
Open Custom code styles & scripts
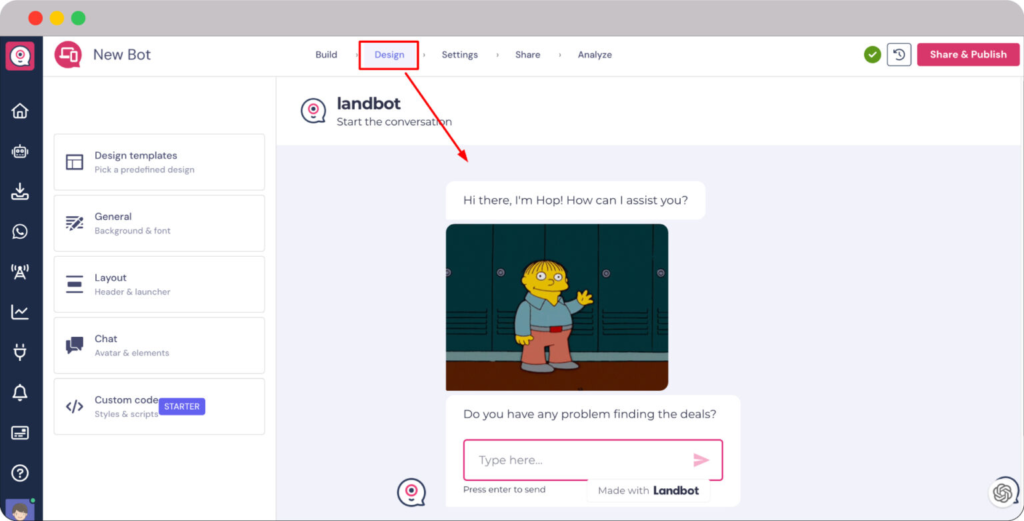[x=159, y=406]
